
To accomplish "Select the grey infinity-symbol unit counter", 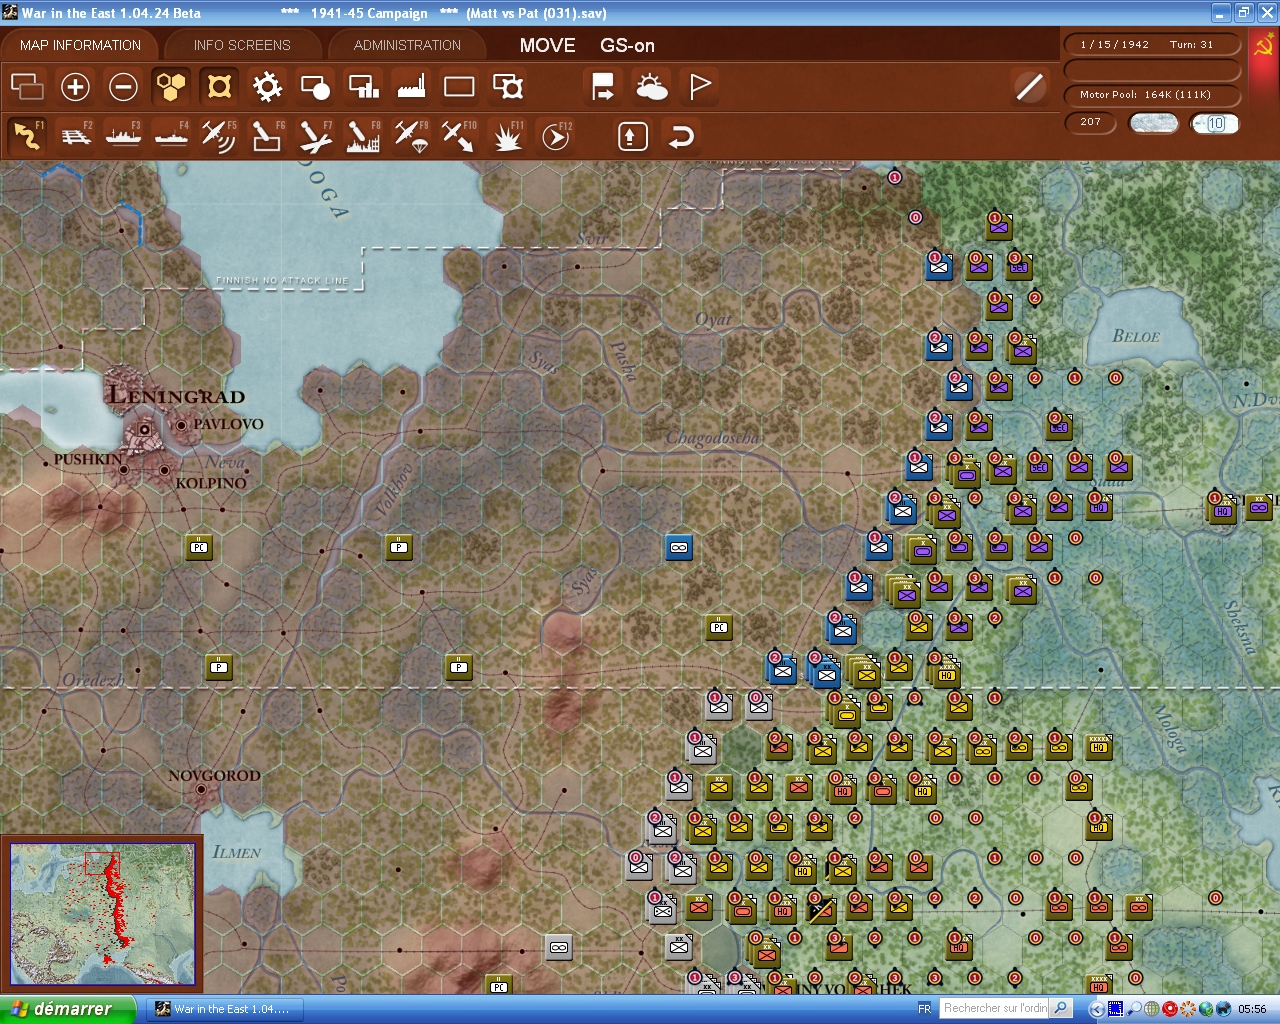I will point(559,947).
